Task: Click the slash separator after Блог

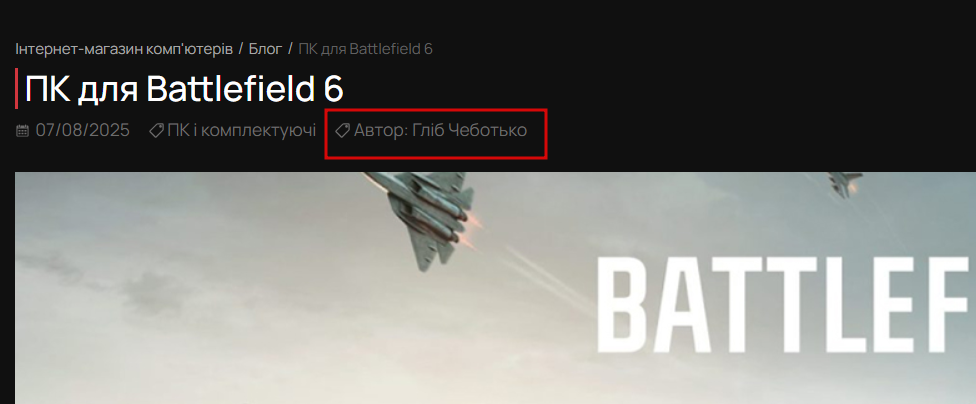Action: 290,49
